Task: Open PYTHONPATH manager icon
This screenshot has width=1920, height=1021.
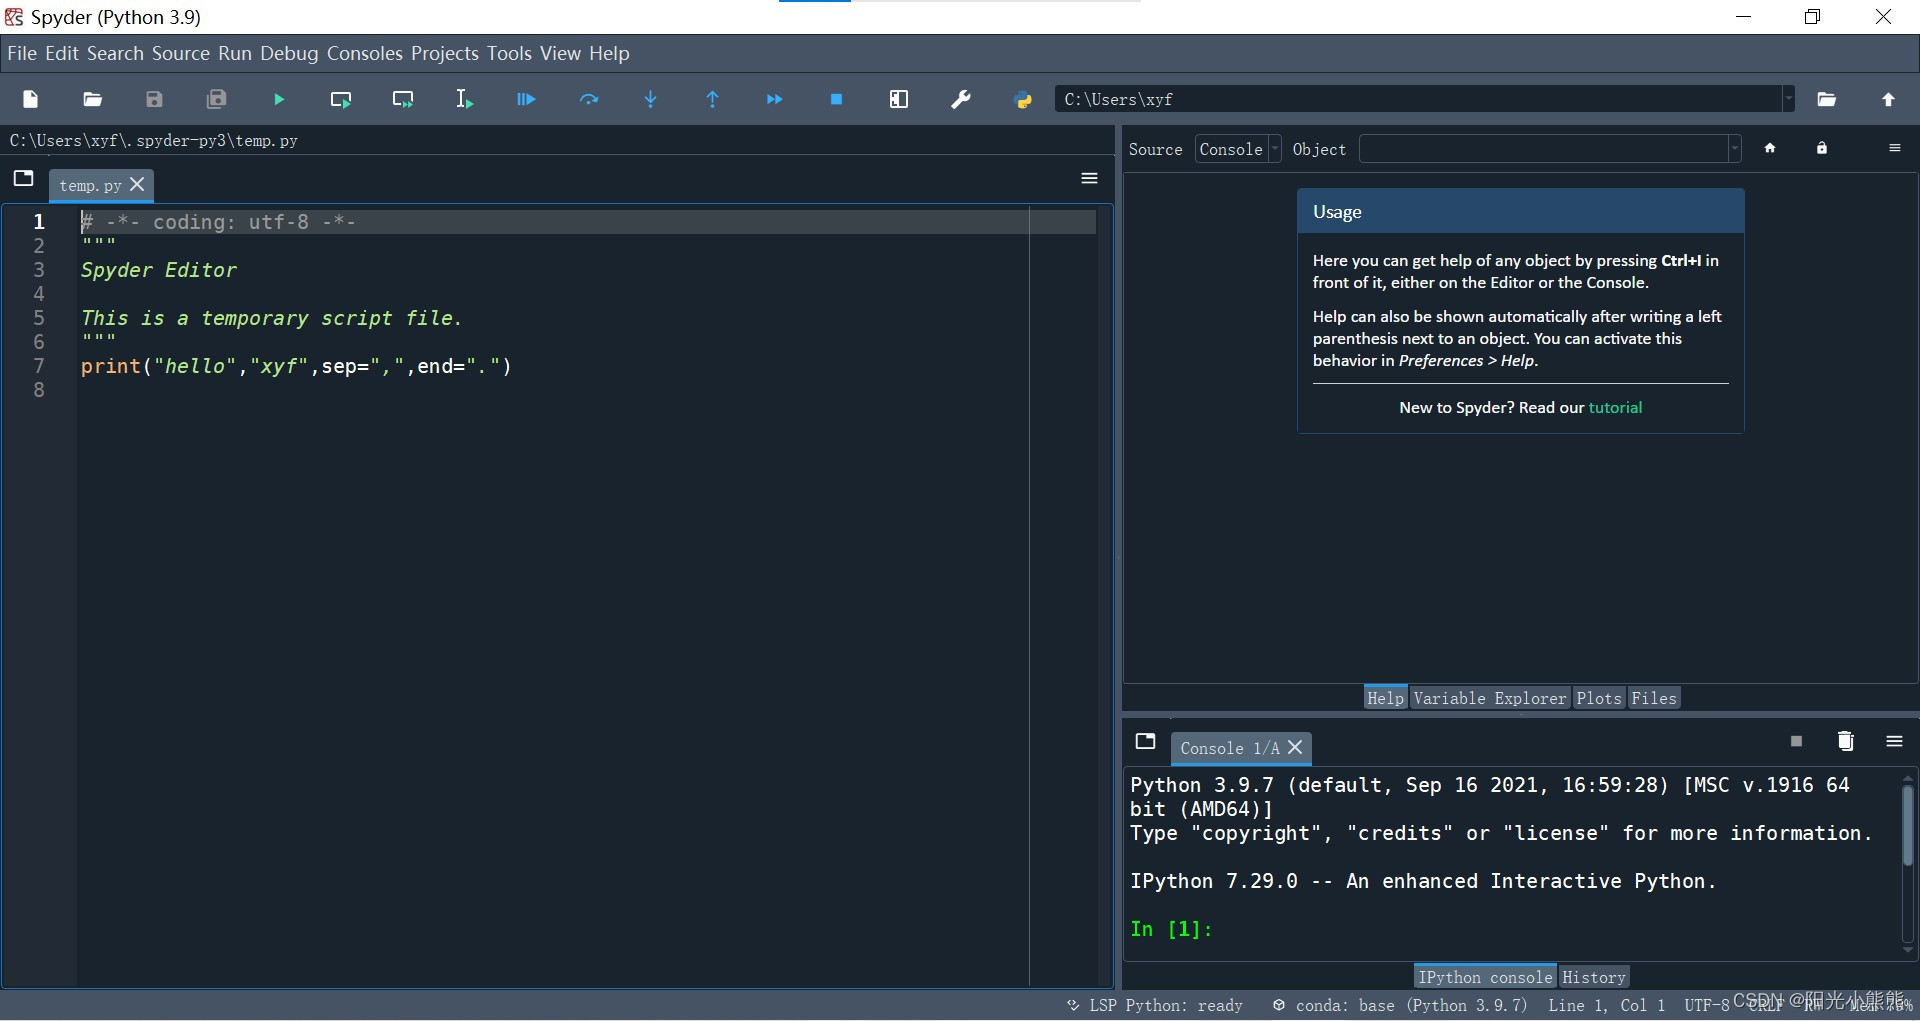Action: click(x=1023, y=99)
